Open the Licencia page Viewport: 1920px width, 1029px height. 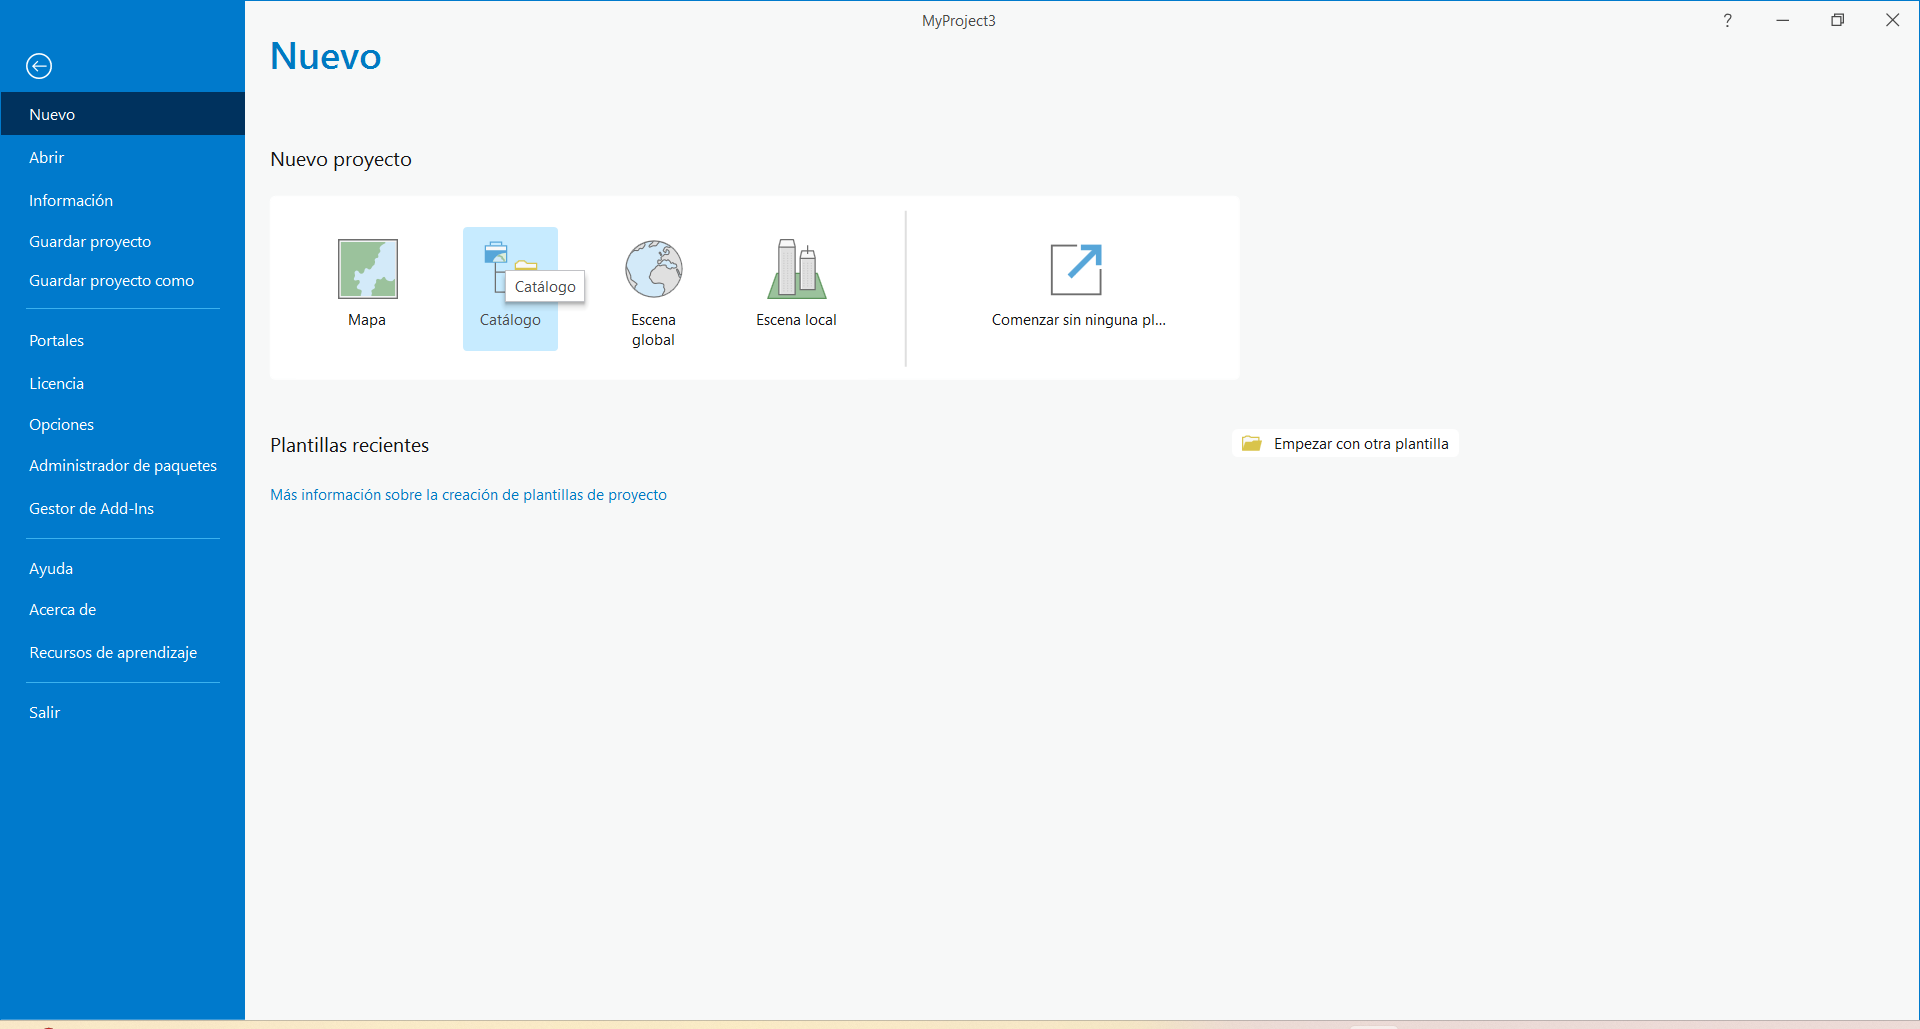click(56, 383)
